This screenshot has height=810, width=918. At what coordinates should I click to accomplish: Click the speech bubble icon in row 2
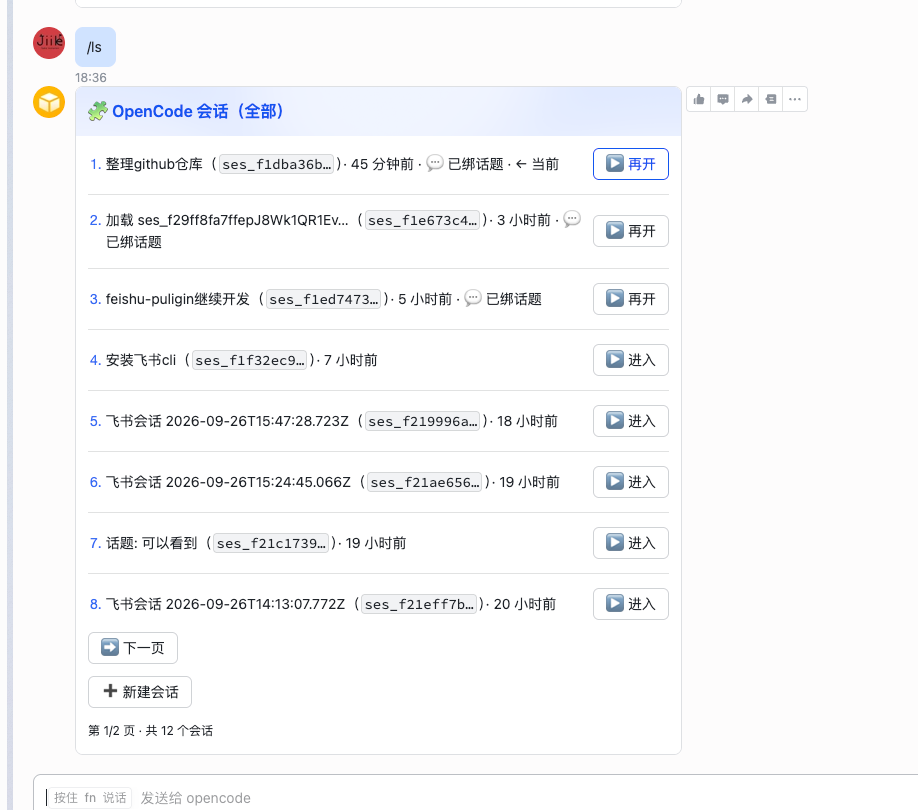[x=571, y=219]
